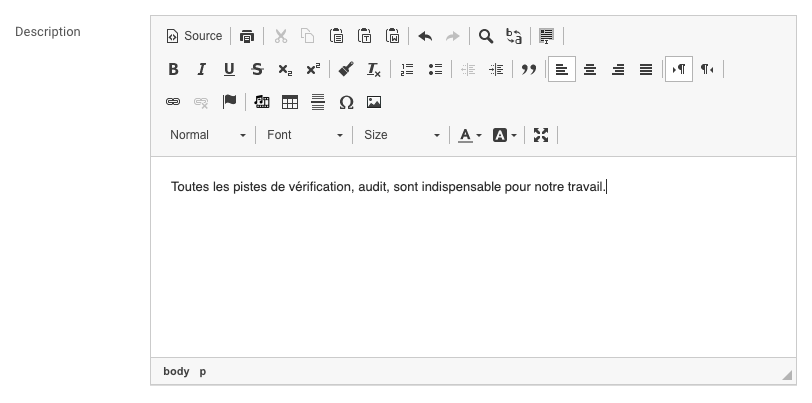The image size is (812, 403).
Task: Open the background color picker
Action: point(504,135)
